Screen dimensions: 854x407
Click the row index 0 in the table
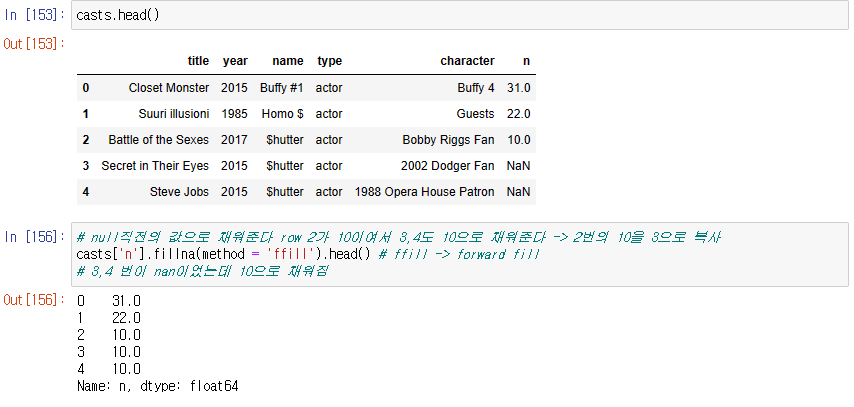(86, 88)
